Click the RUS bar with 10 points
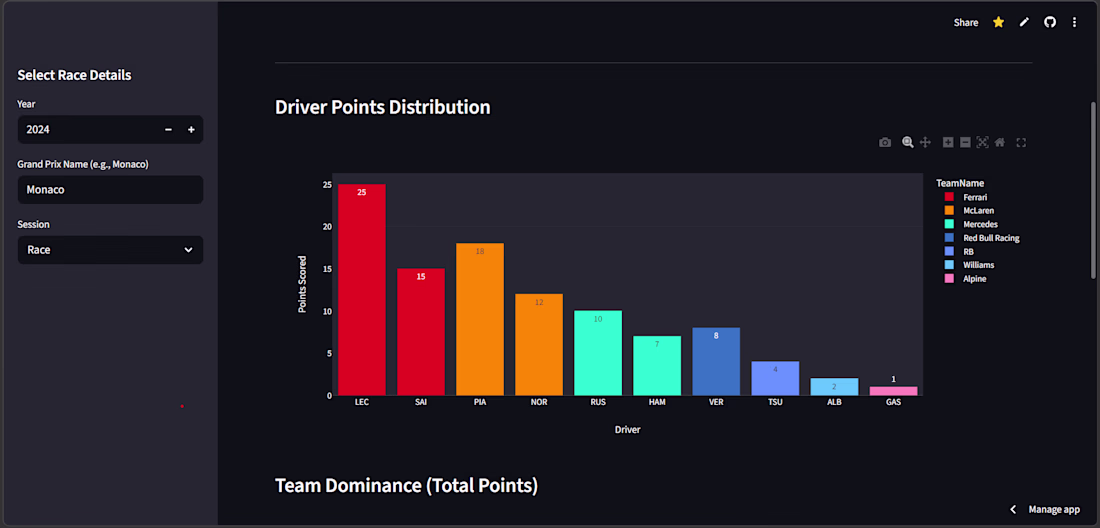 click(598, 353)
